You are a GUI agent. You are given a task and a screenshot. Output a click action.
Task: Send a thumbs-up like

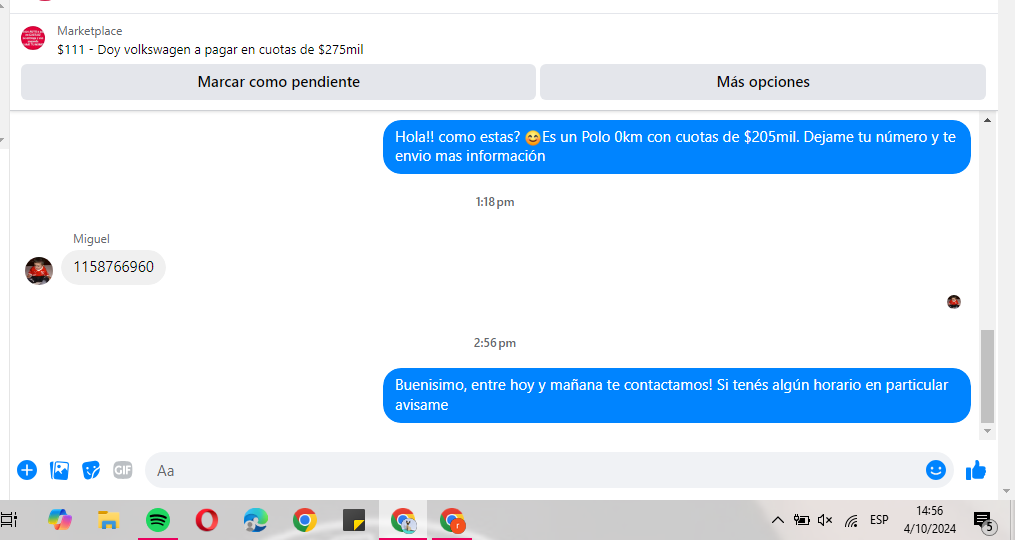tap(976, 470)
